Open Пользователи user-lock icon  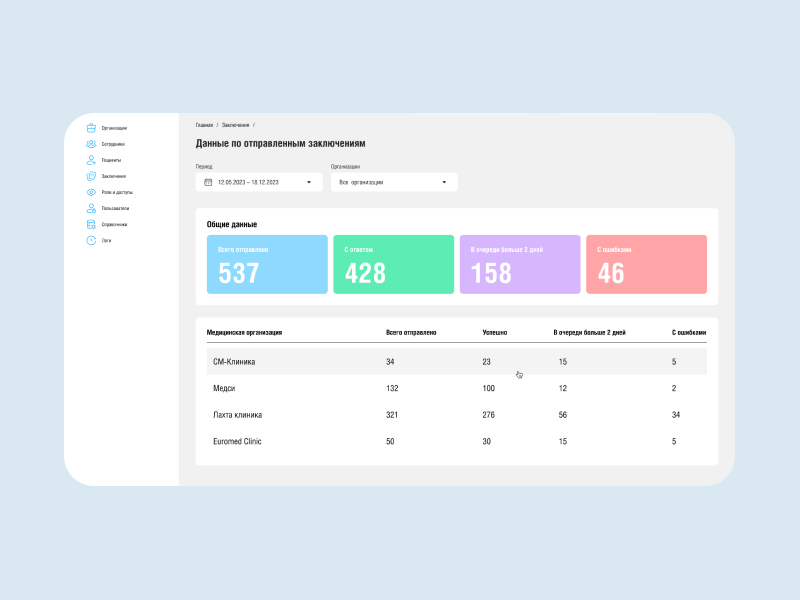click(91, 208)
